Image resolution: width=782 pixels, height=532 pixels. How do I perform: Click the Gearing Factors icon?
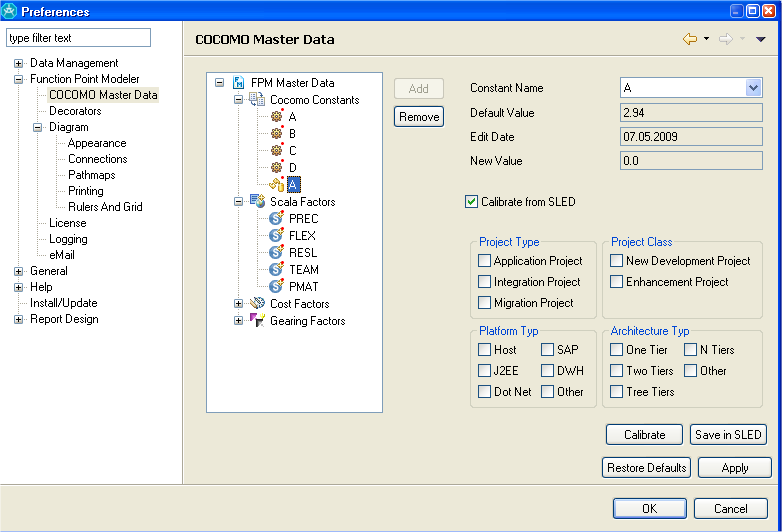tap(257, 320)
